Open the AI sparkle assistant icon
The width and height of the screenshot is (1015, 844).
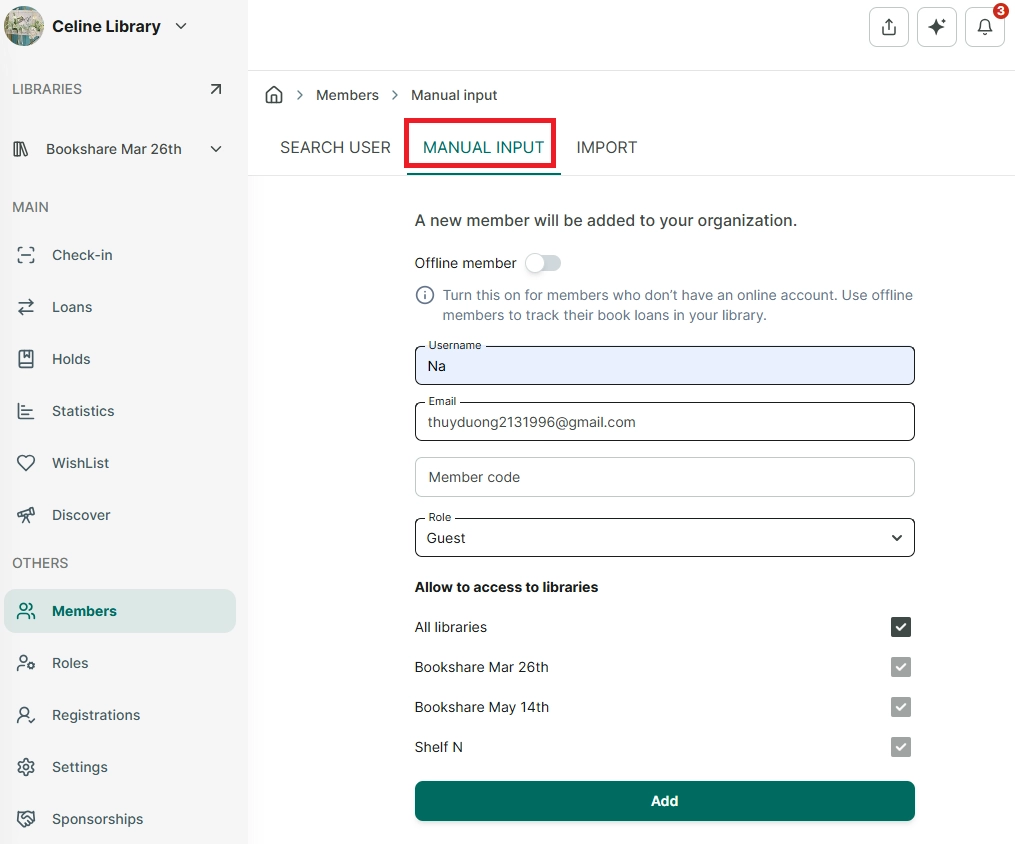click(x=937, y=27)
